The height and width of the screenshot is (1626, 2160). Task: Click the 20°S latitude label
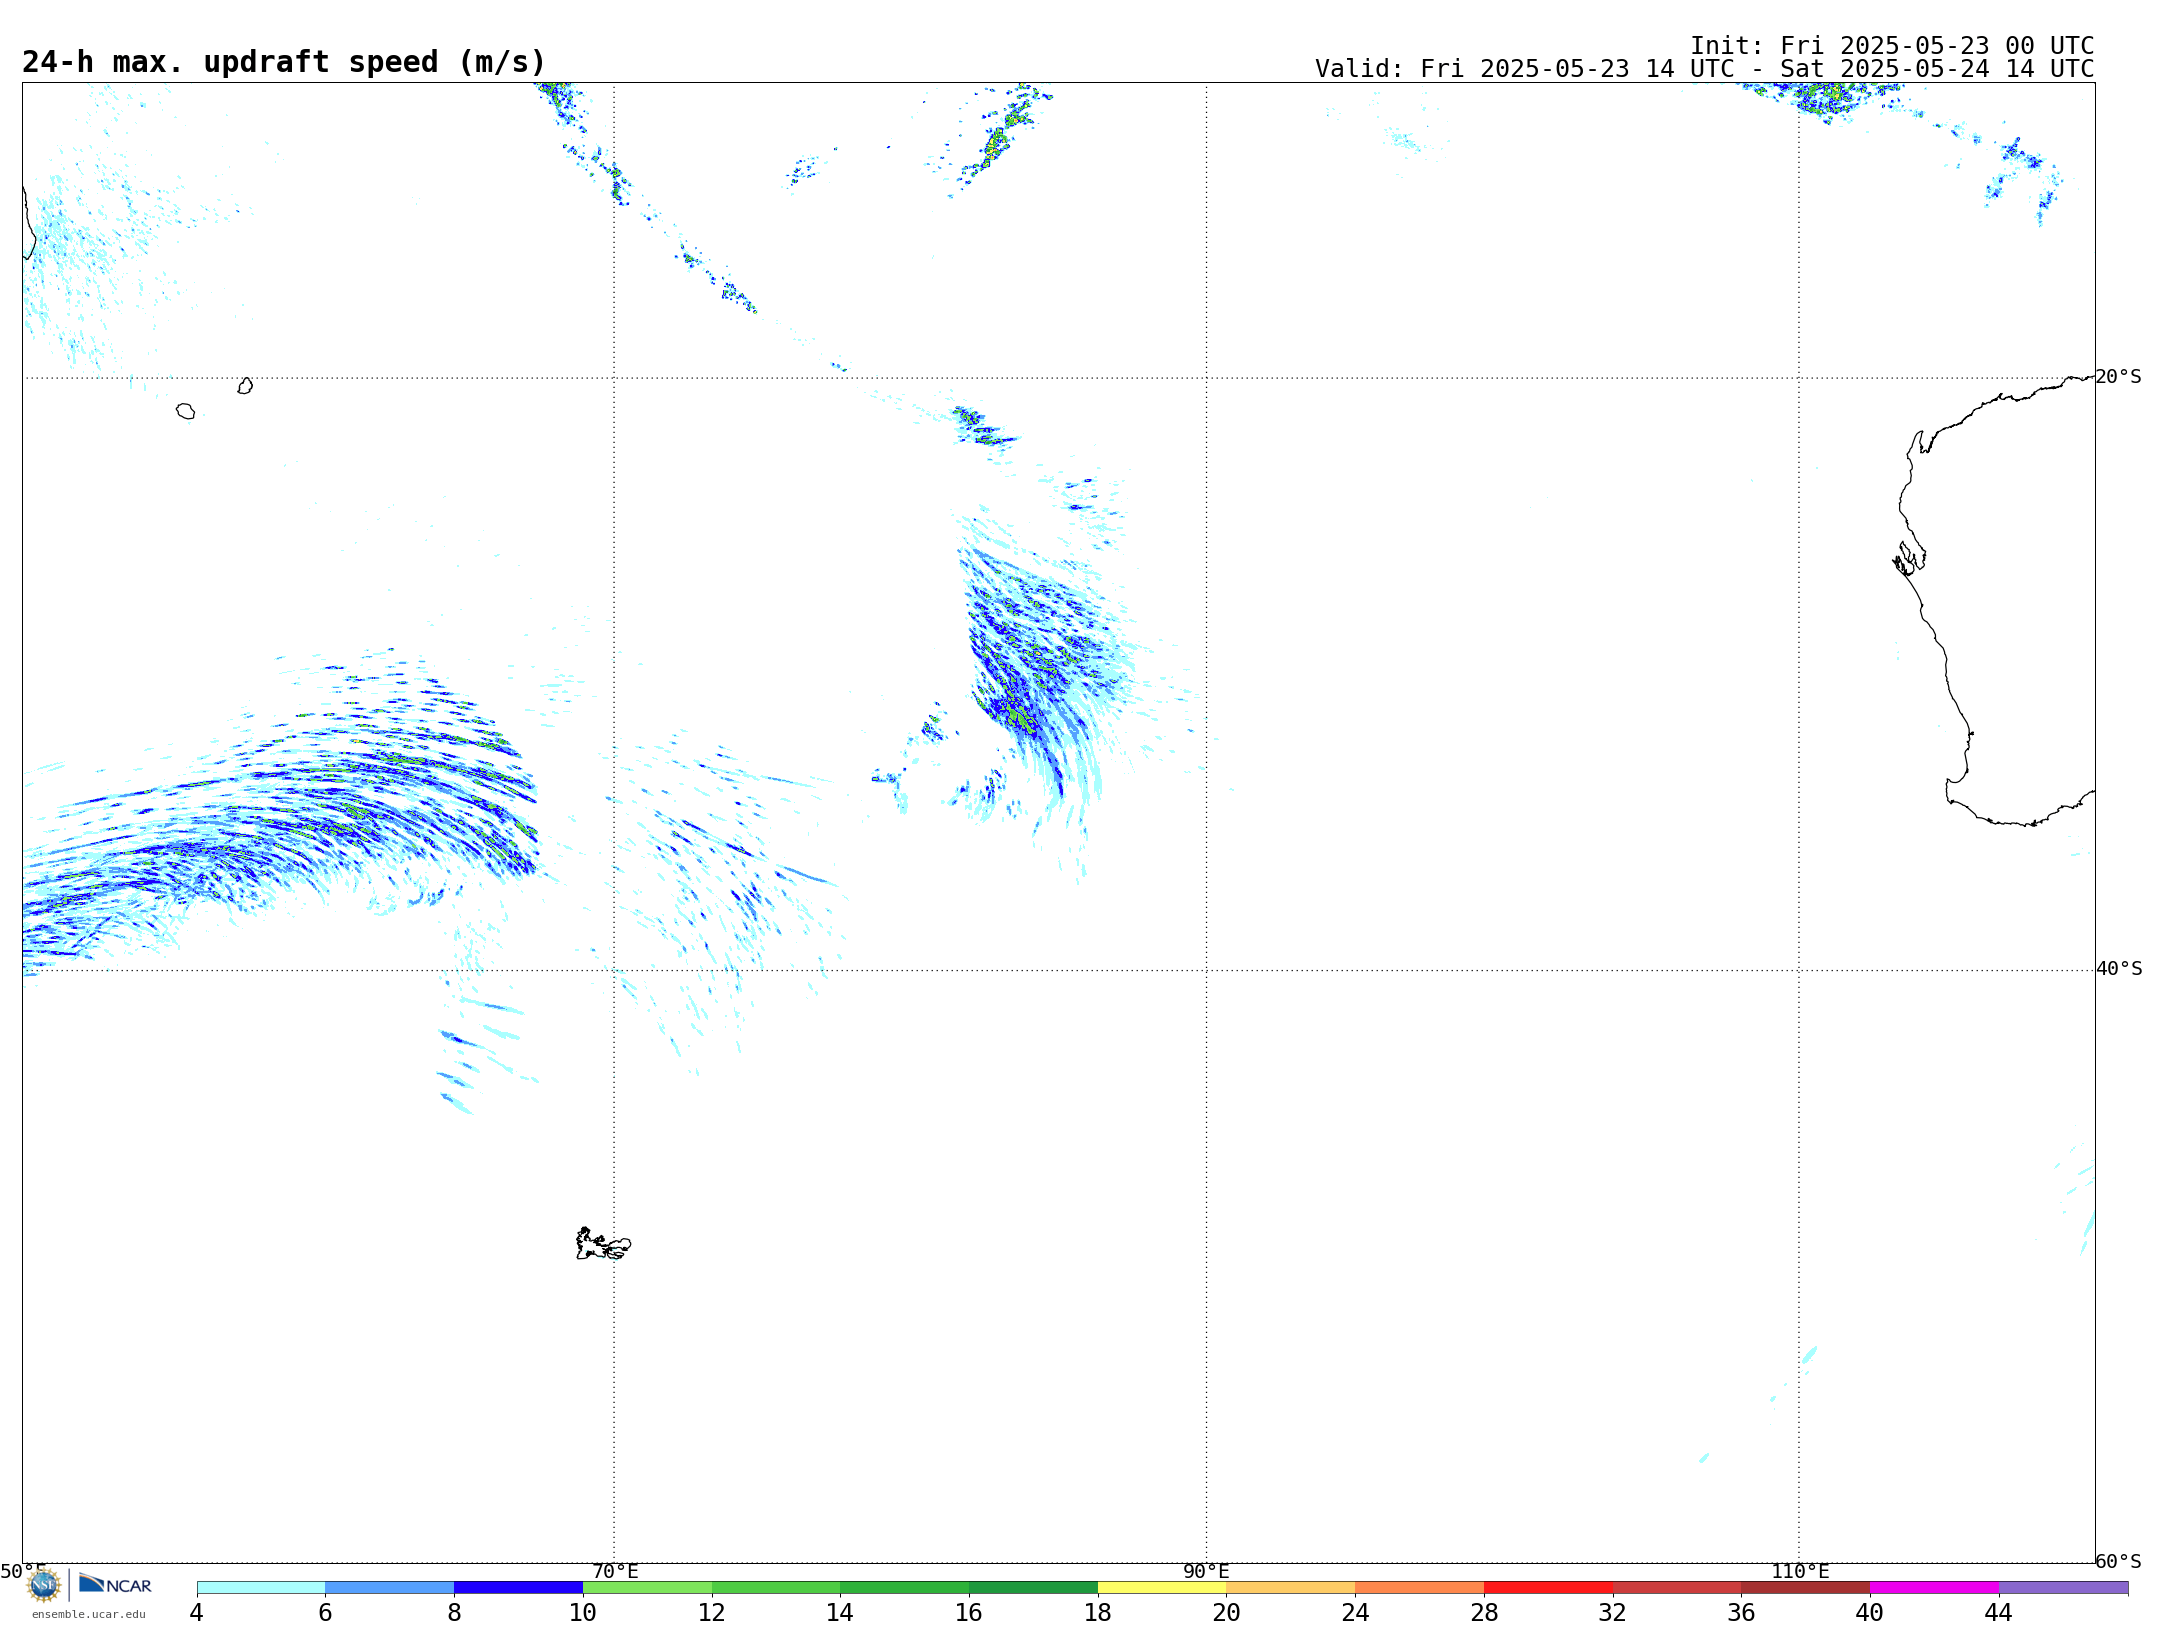[2119, 377]
